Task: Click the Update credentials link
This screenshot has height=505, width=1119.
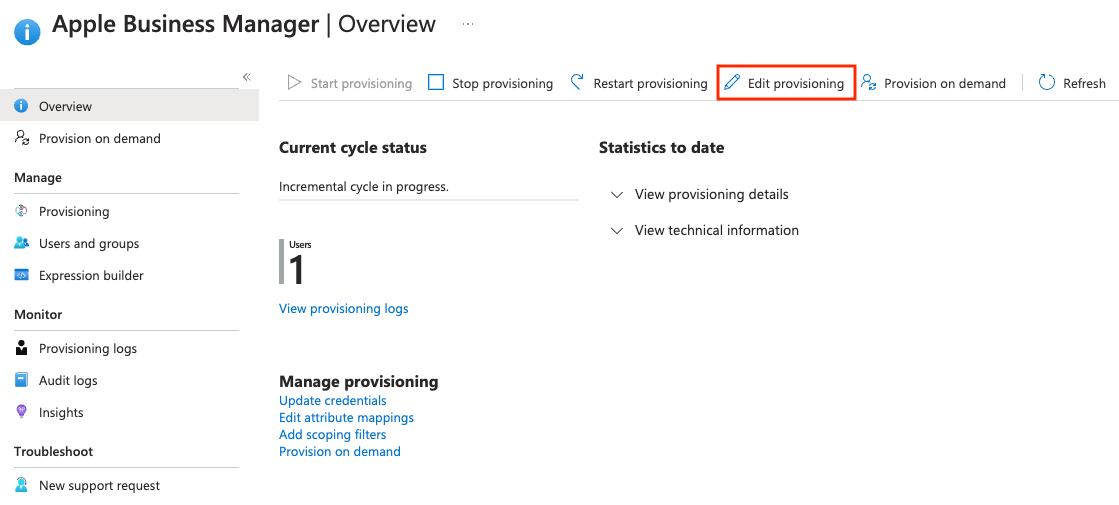Action: click(332, 400)
